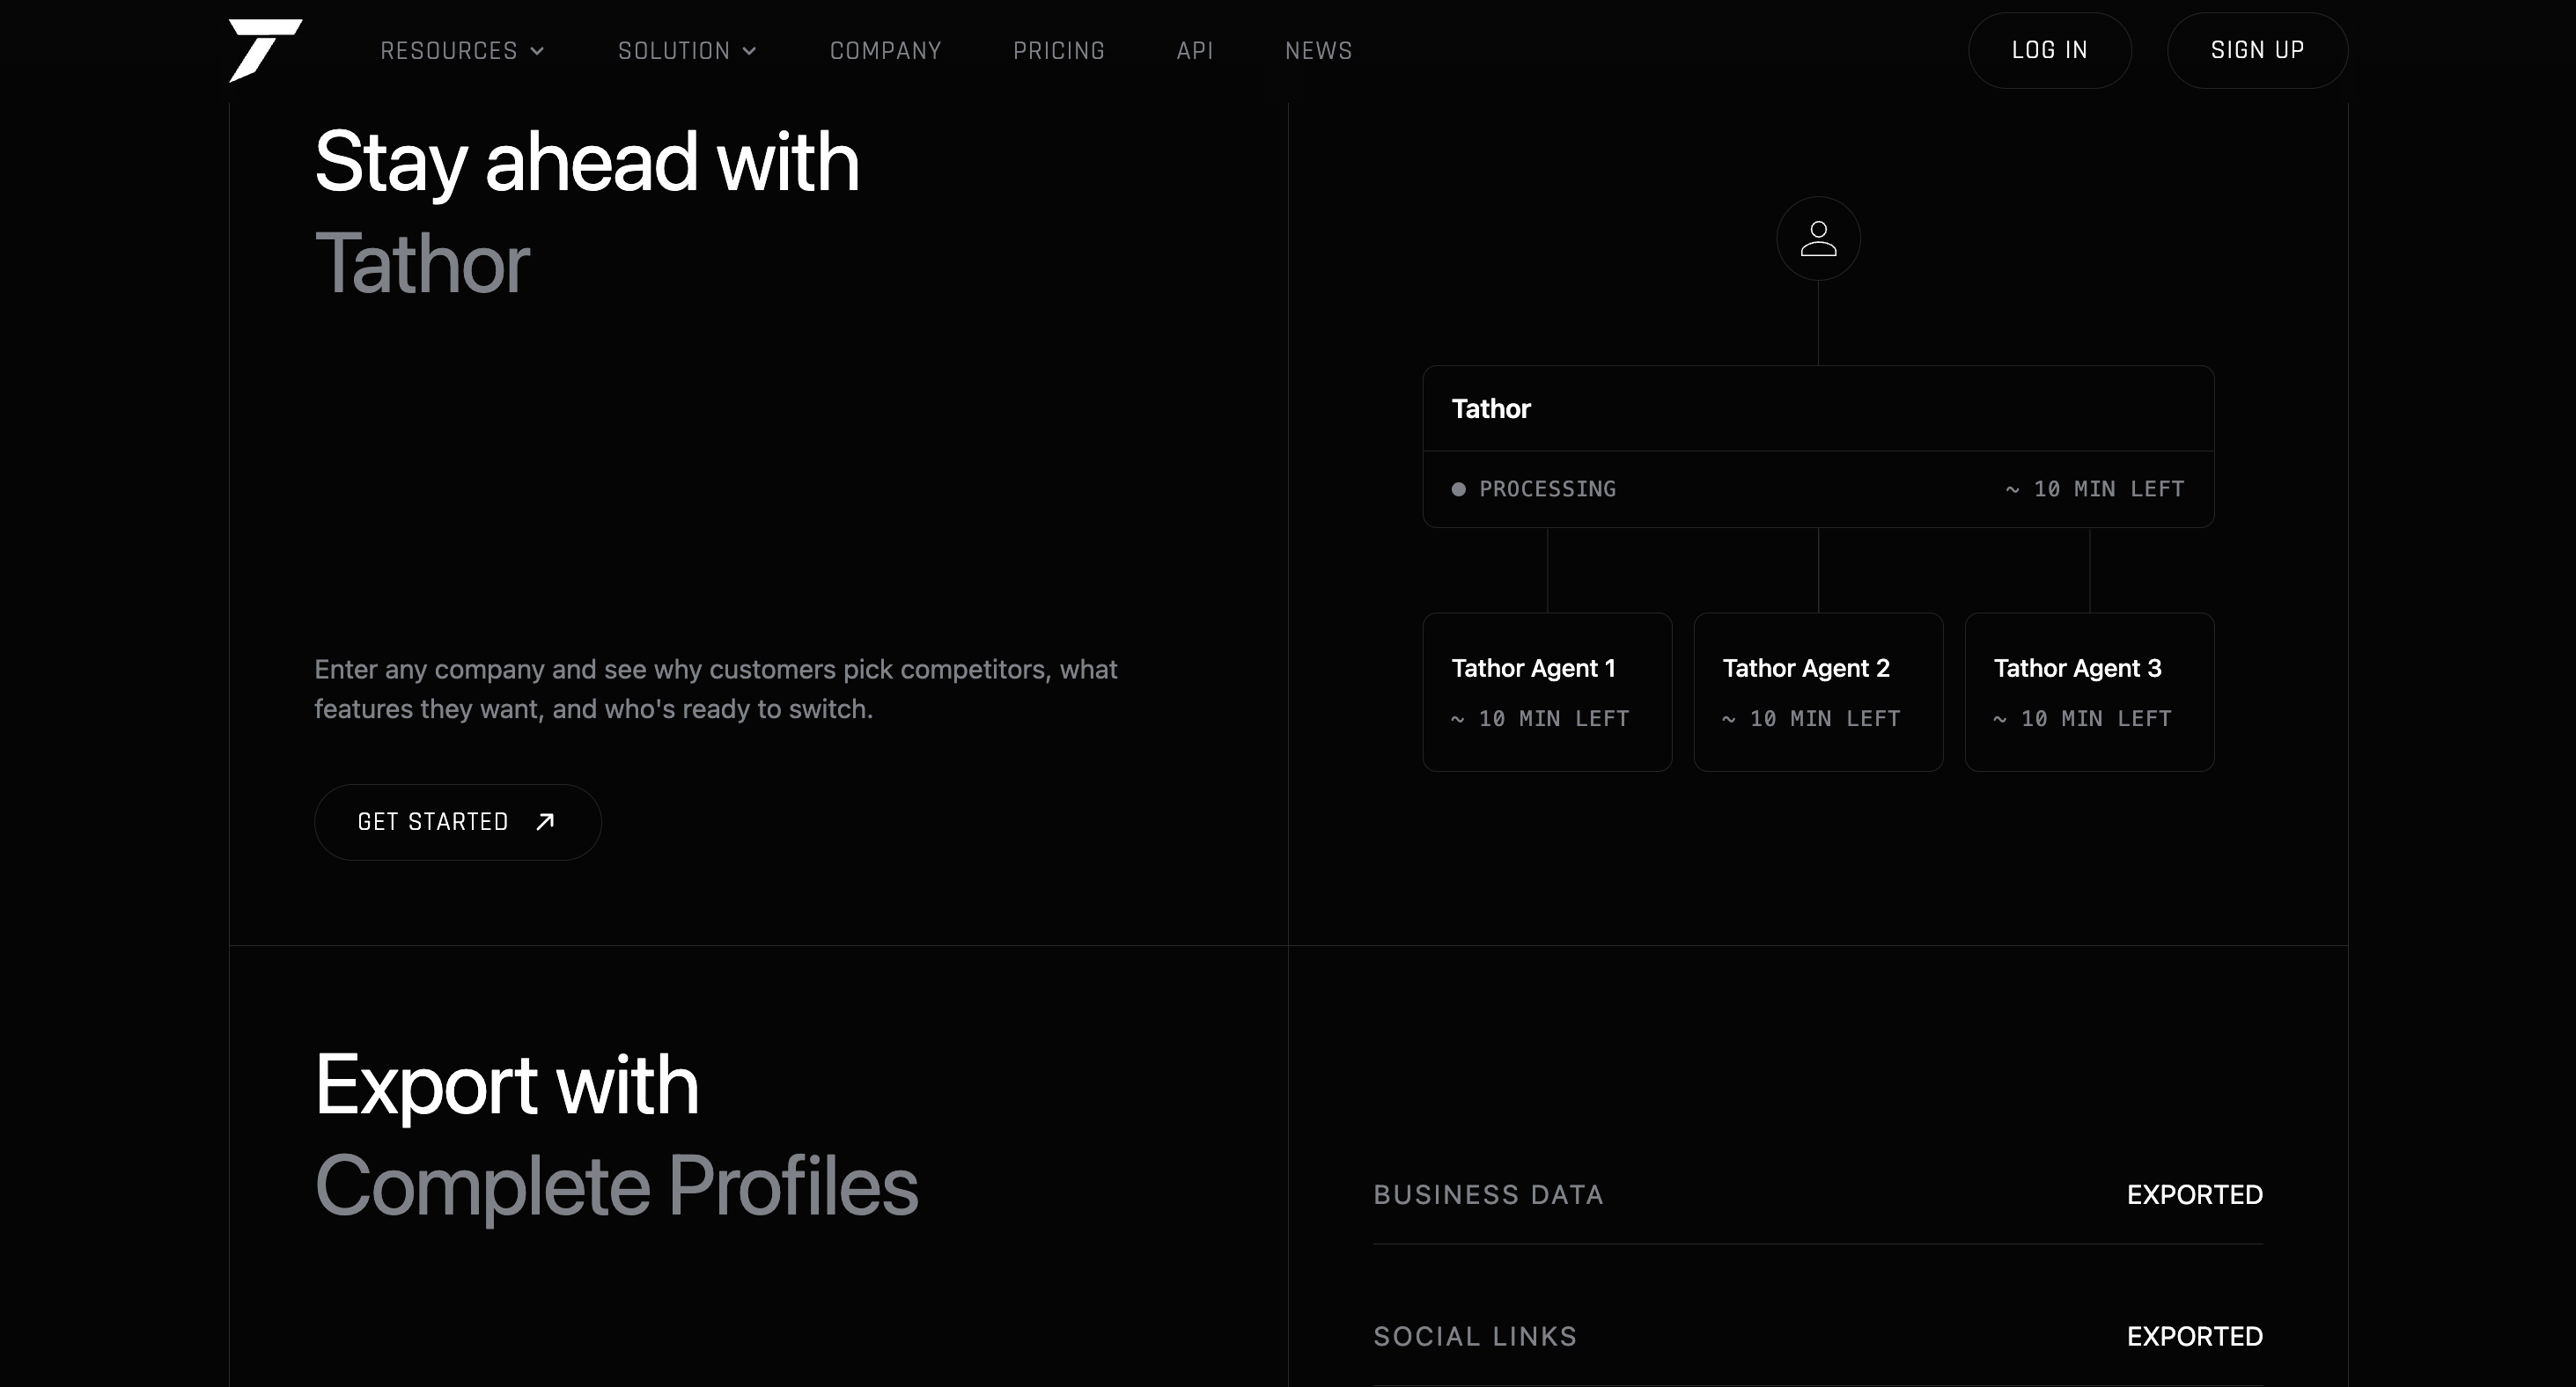Click the time left under Tathor Agent 1
This screenshot has height=1387, width=2576.
(1540, 719)
